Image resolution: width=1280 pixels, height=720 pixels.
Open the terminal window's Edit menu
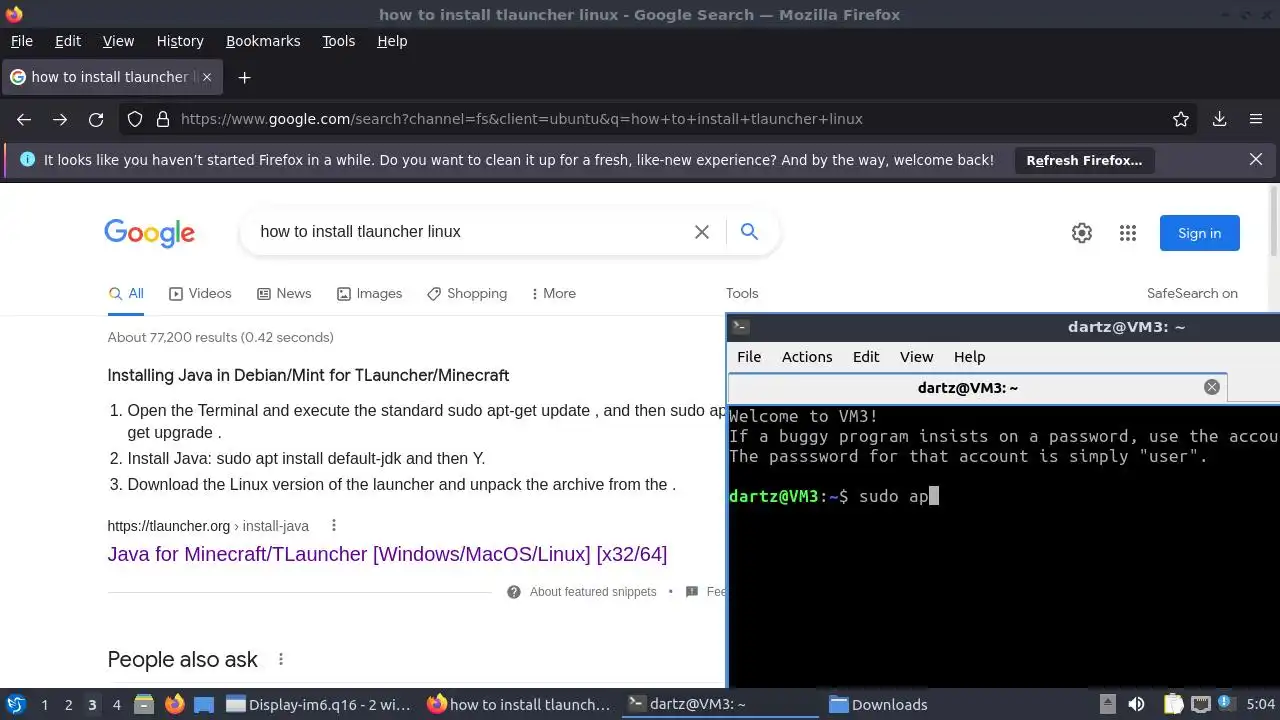click(866, 357)
